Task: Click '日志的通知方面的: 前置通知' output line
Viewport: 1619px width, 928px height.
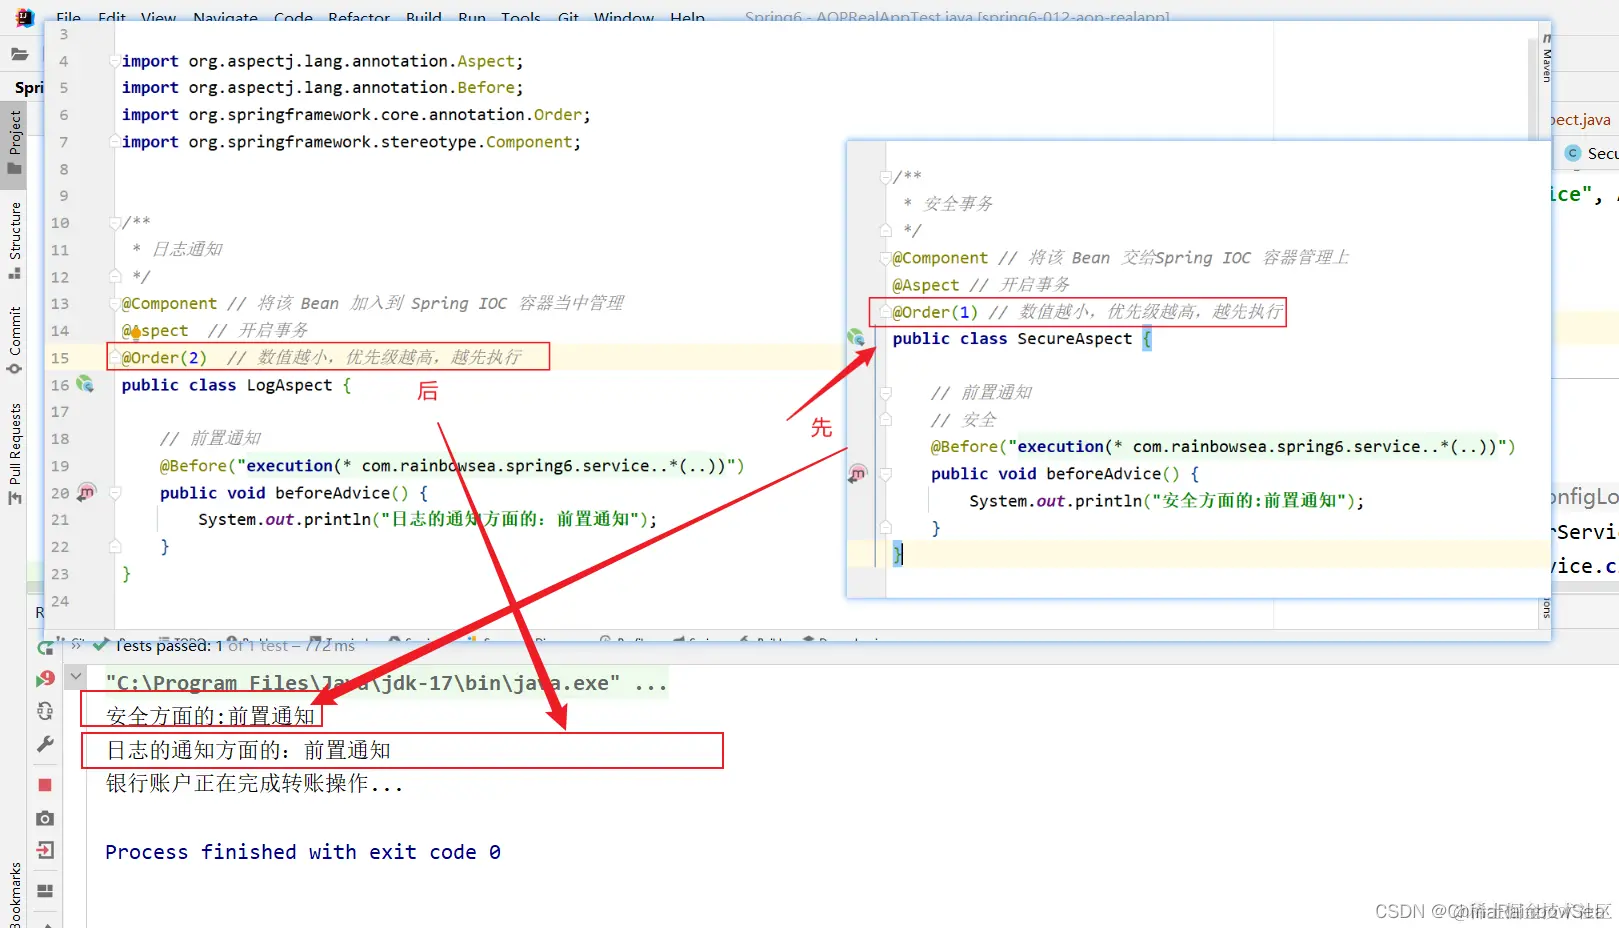Action: tap(248, 750)
